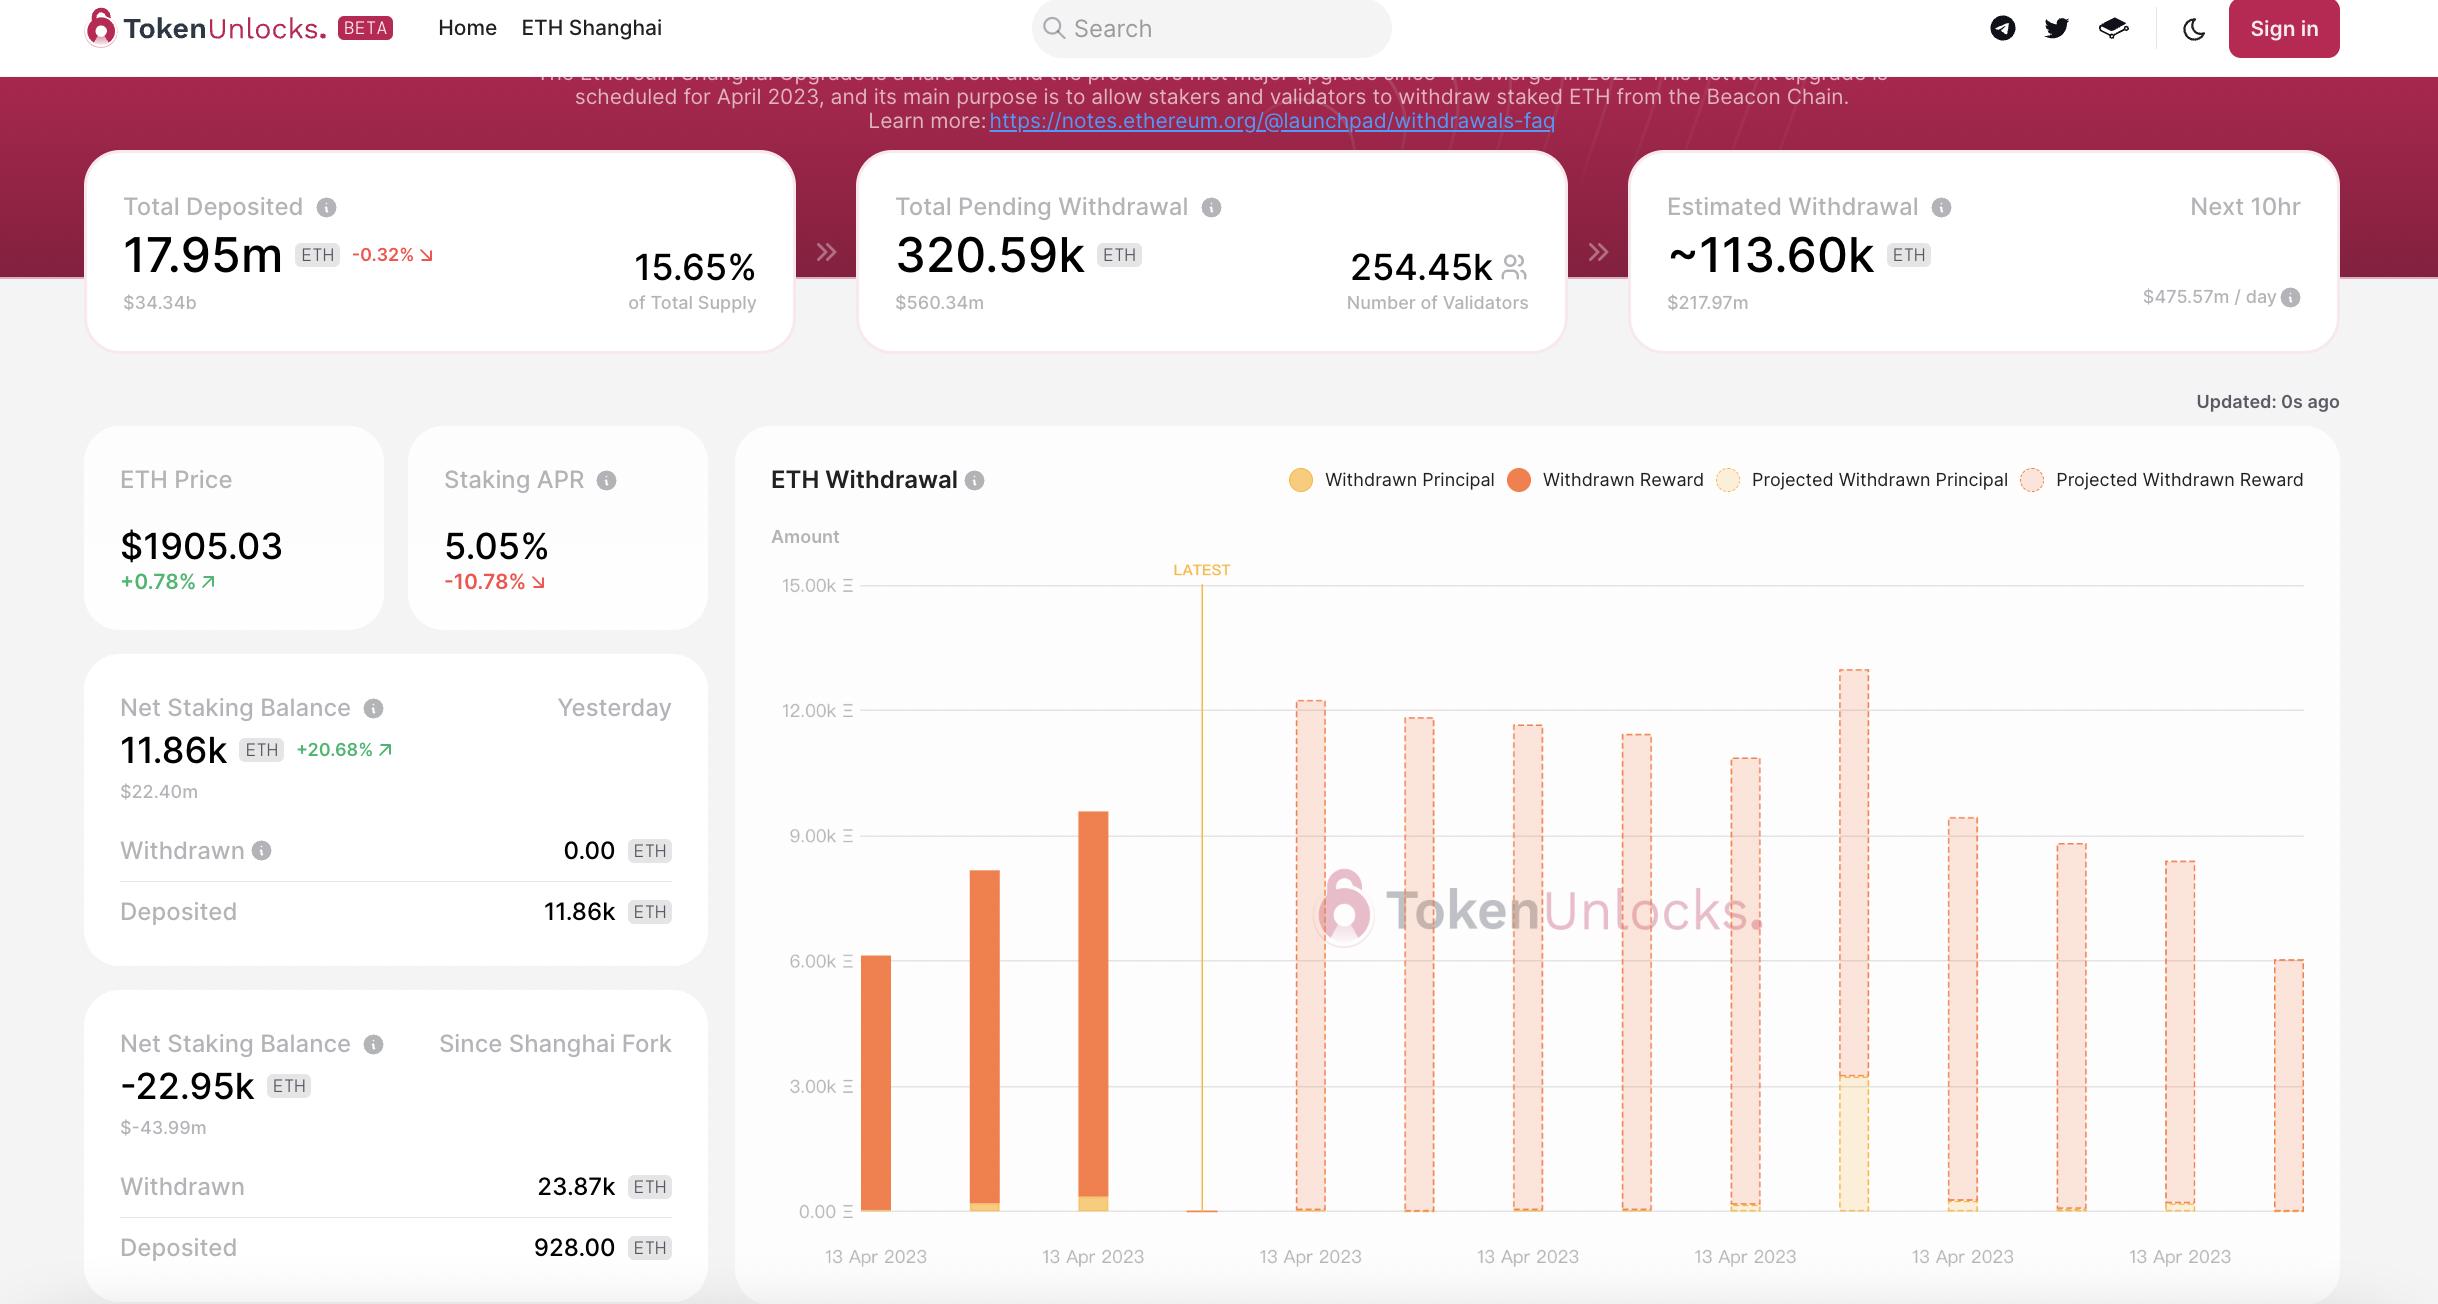This screenshot has height=1304, width=2438.
Task: Click the info icon next to Estimated Withdrawal
Action: [1939, 207]
